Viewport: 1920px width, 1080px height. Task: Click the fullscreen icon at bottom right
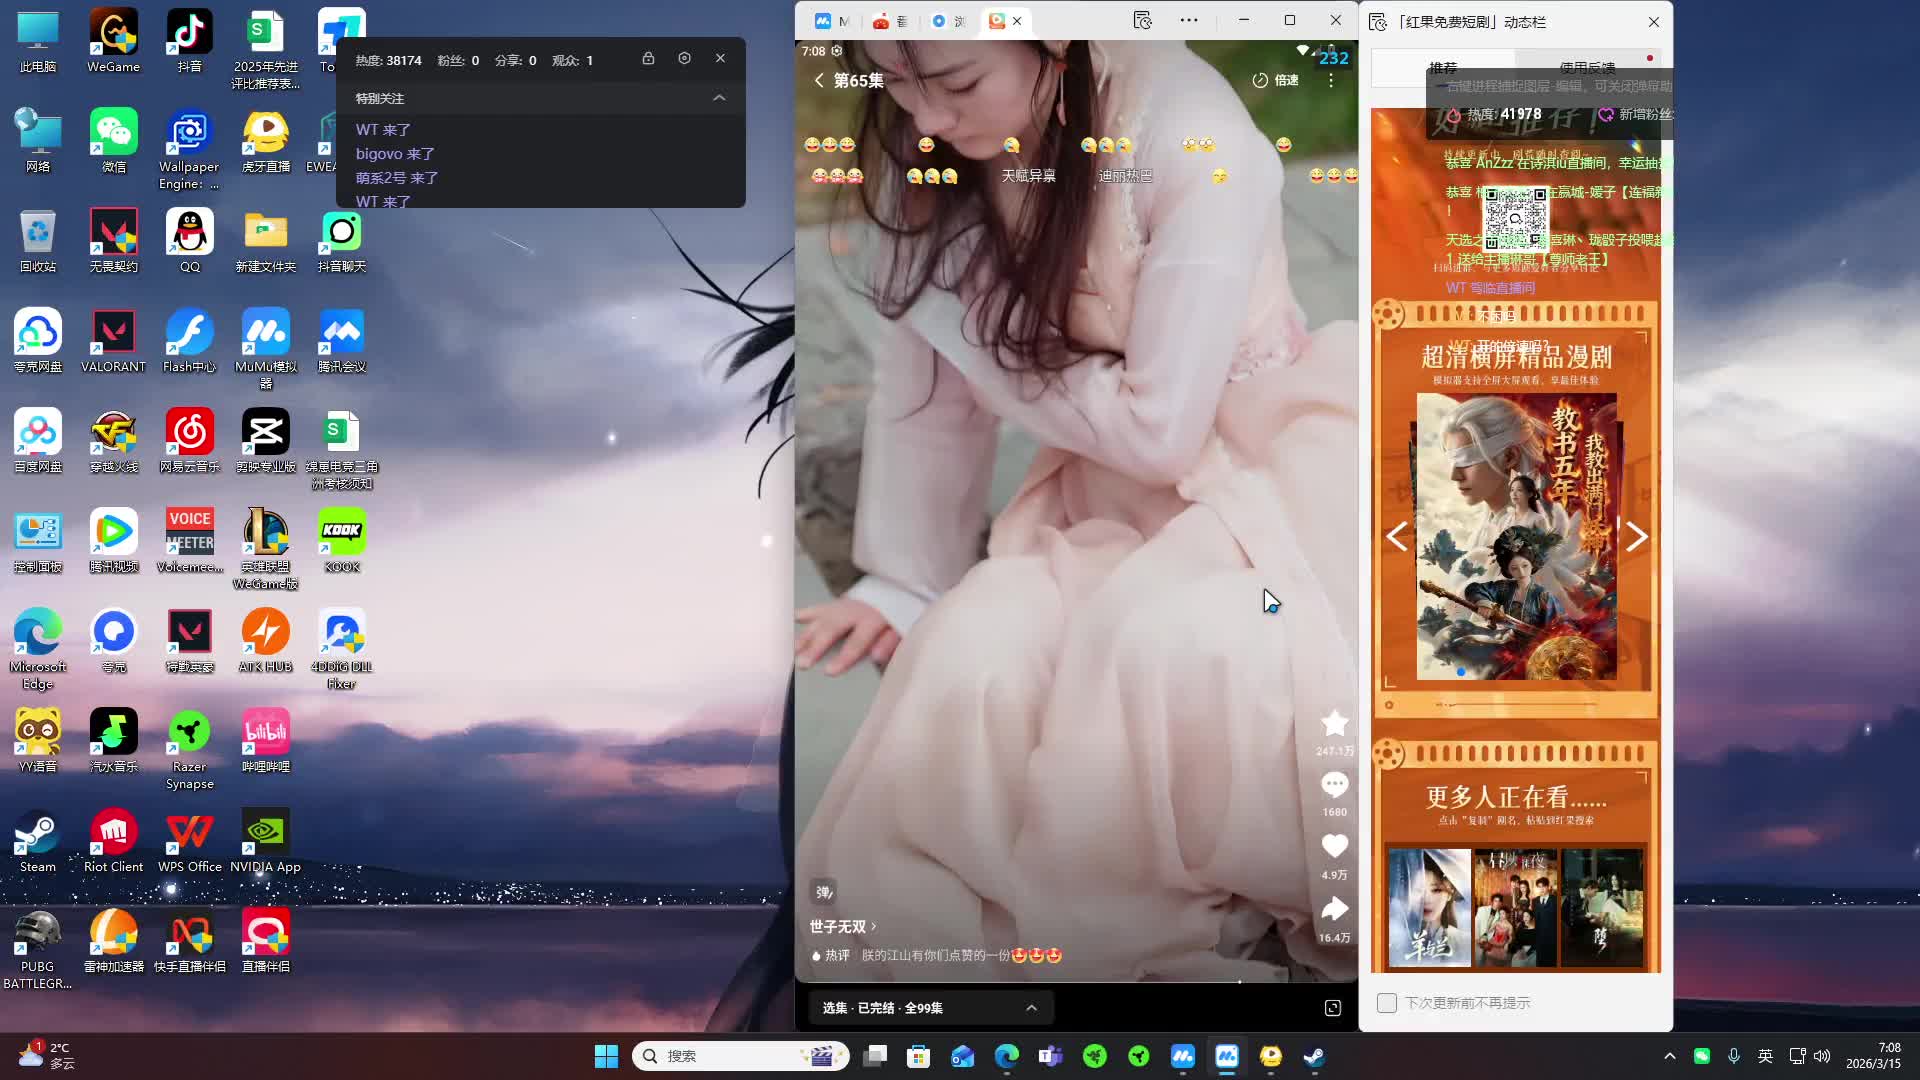(x=1332, y=1008)
